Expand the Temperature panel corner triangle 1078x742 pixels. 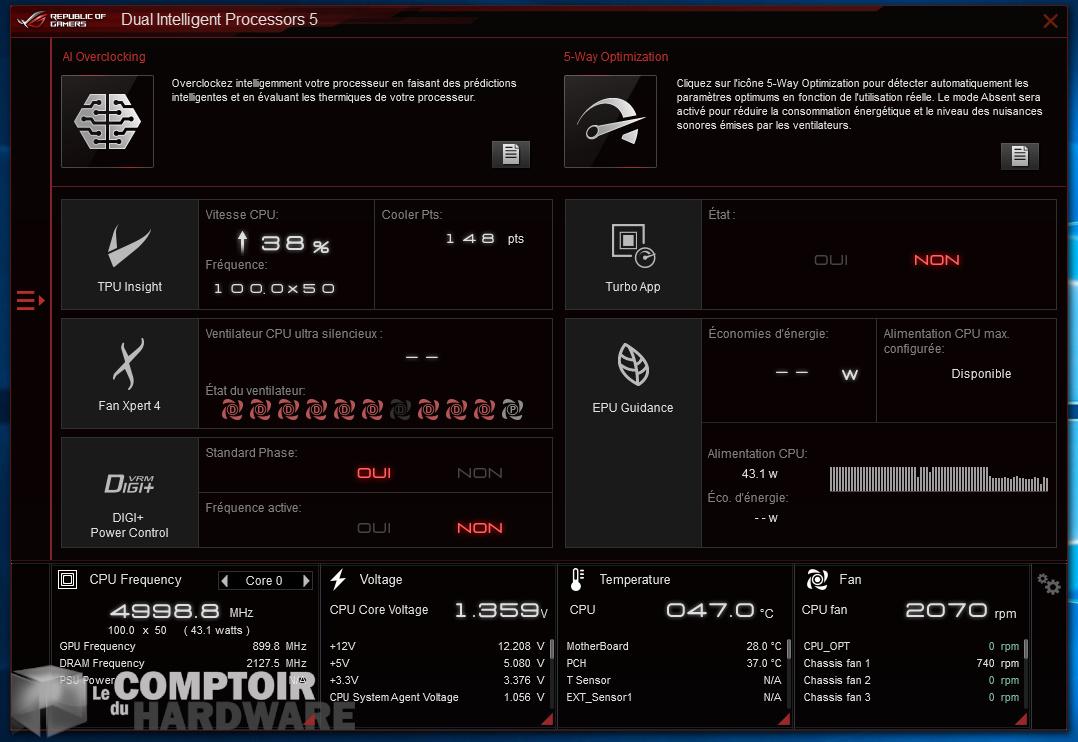(x=784, y=719)
